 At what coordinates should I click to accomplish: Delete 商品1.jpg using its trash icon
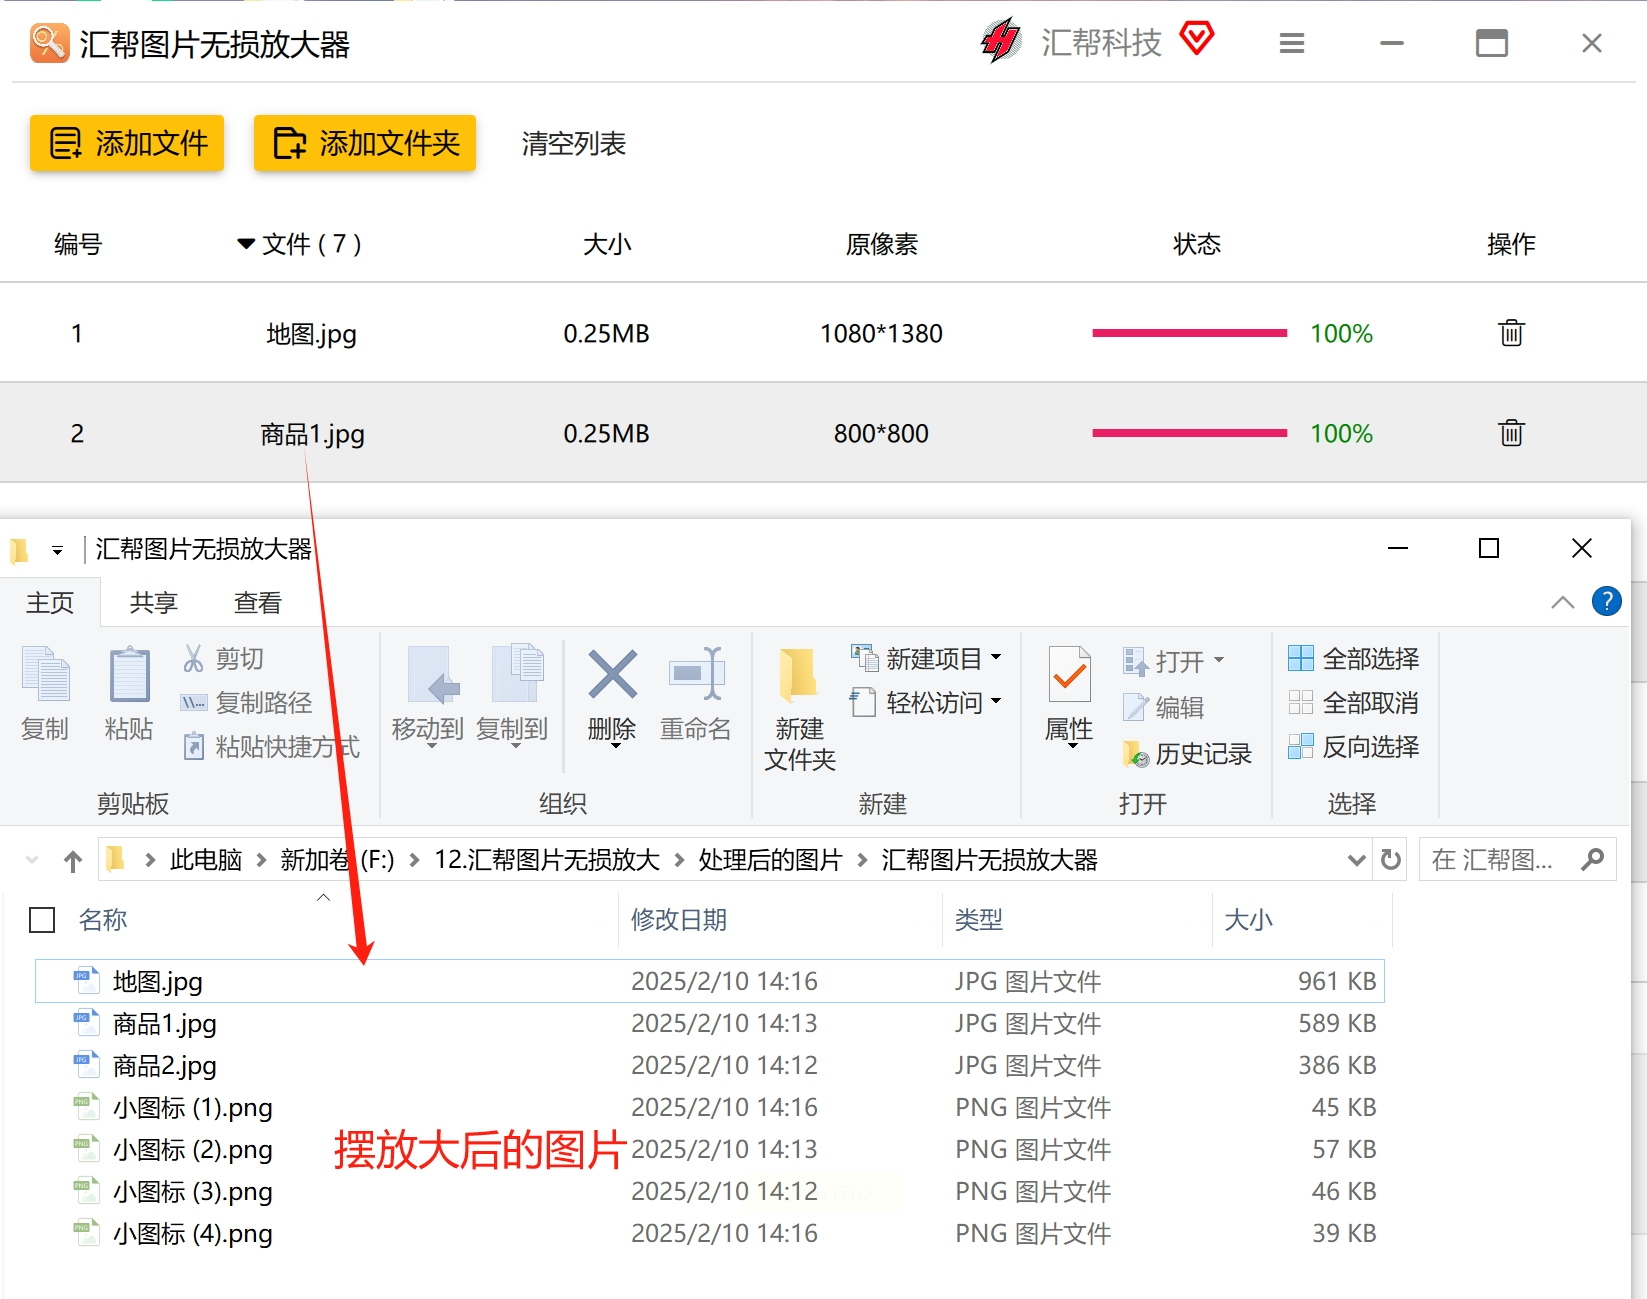[x=1510, y=433]
